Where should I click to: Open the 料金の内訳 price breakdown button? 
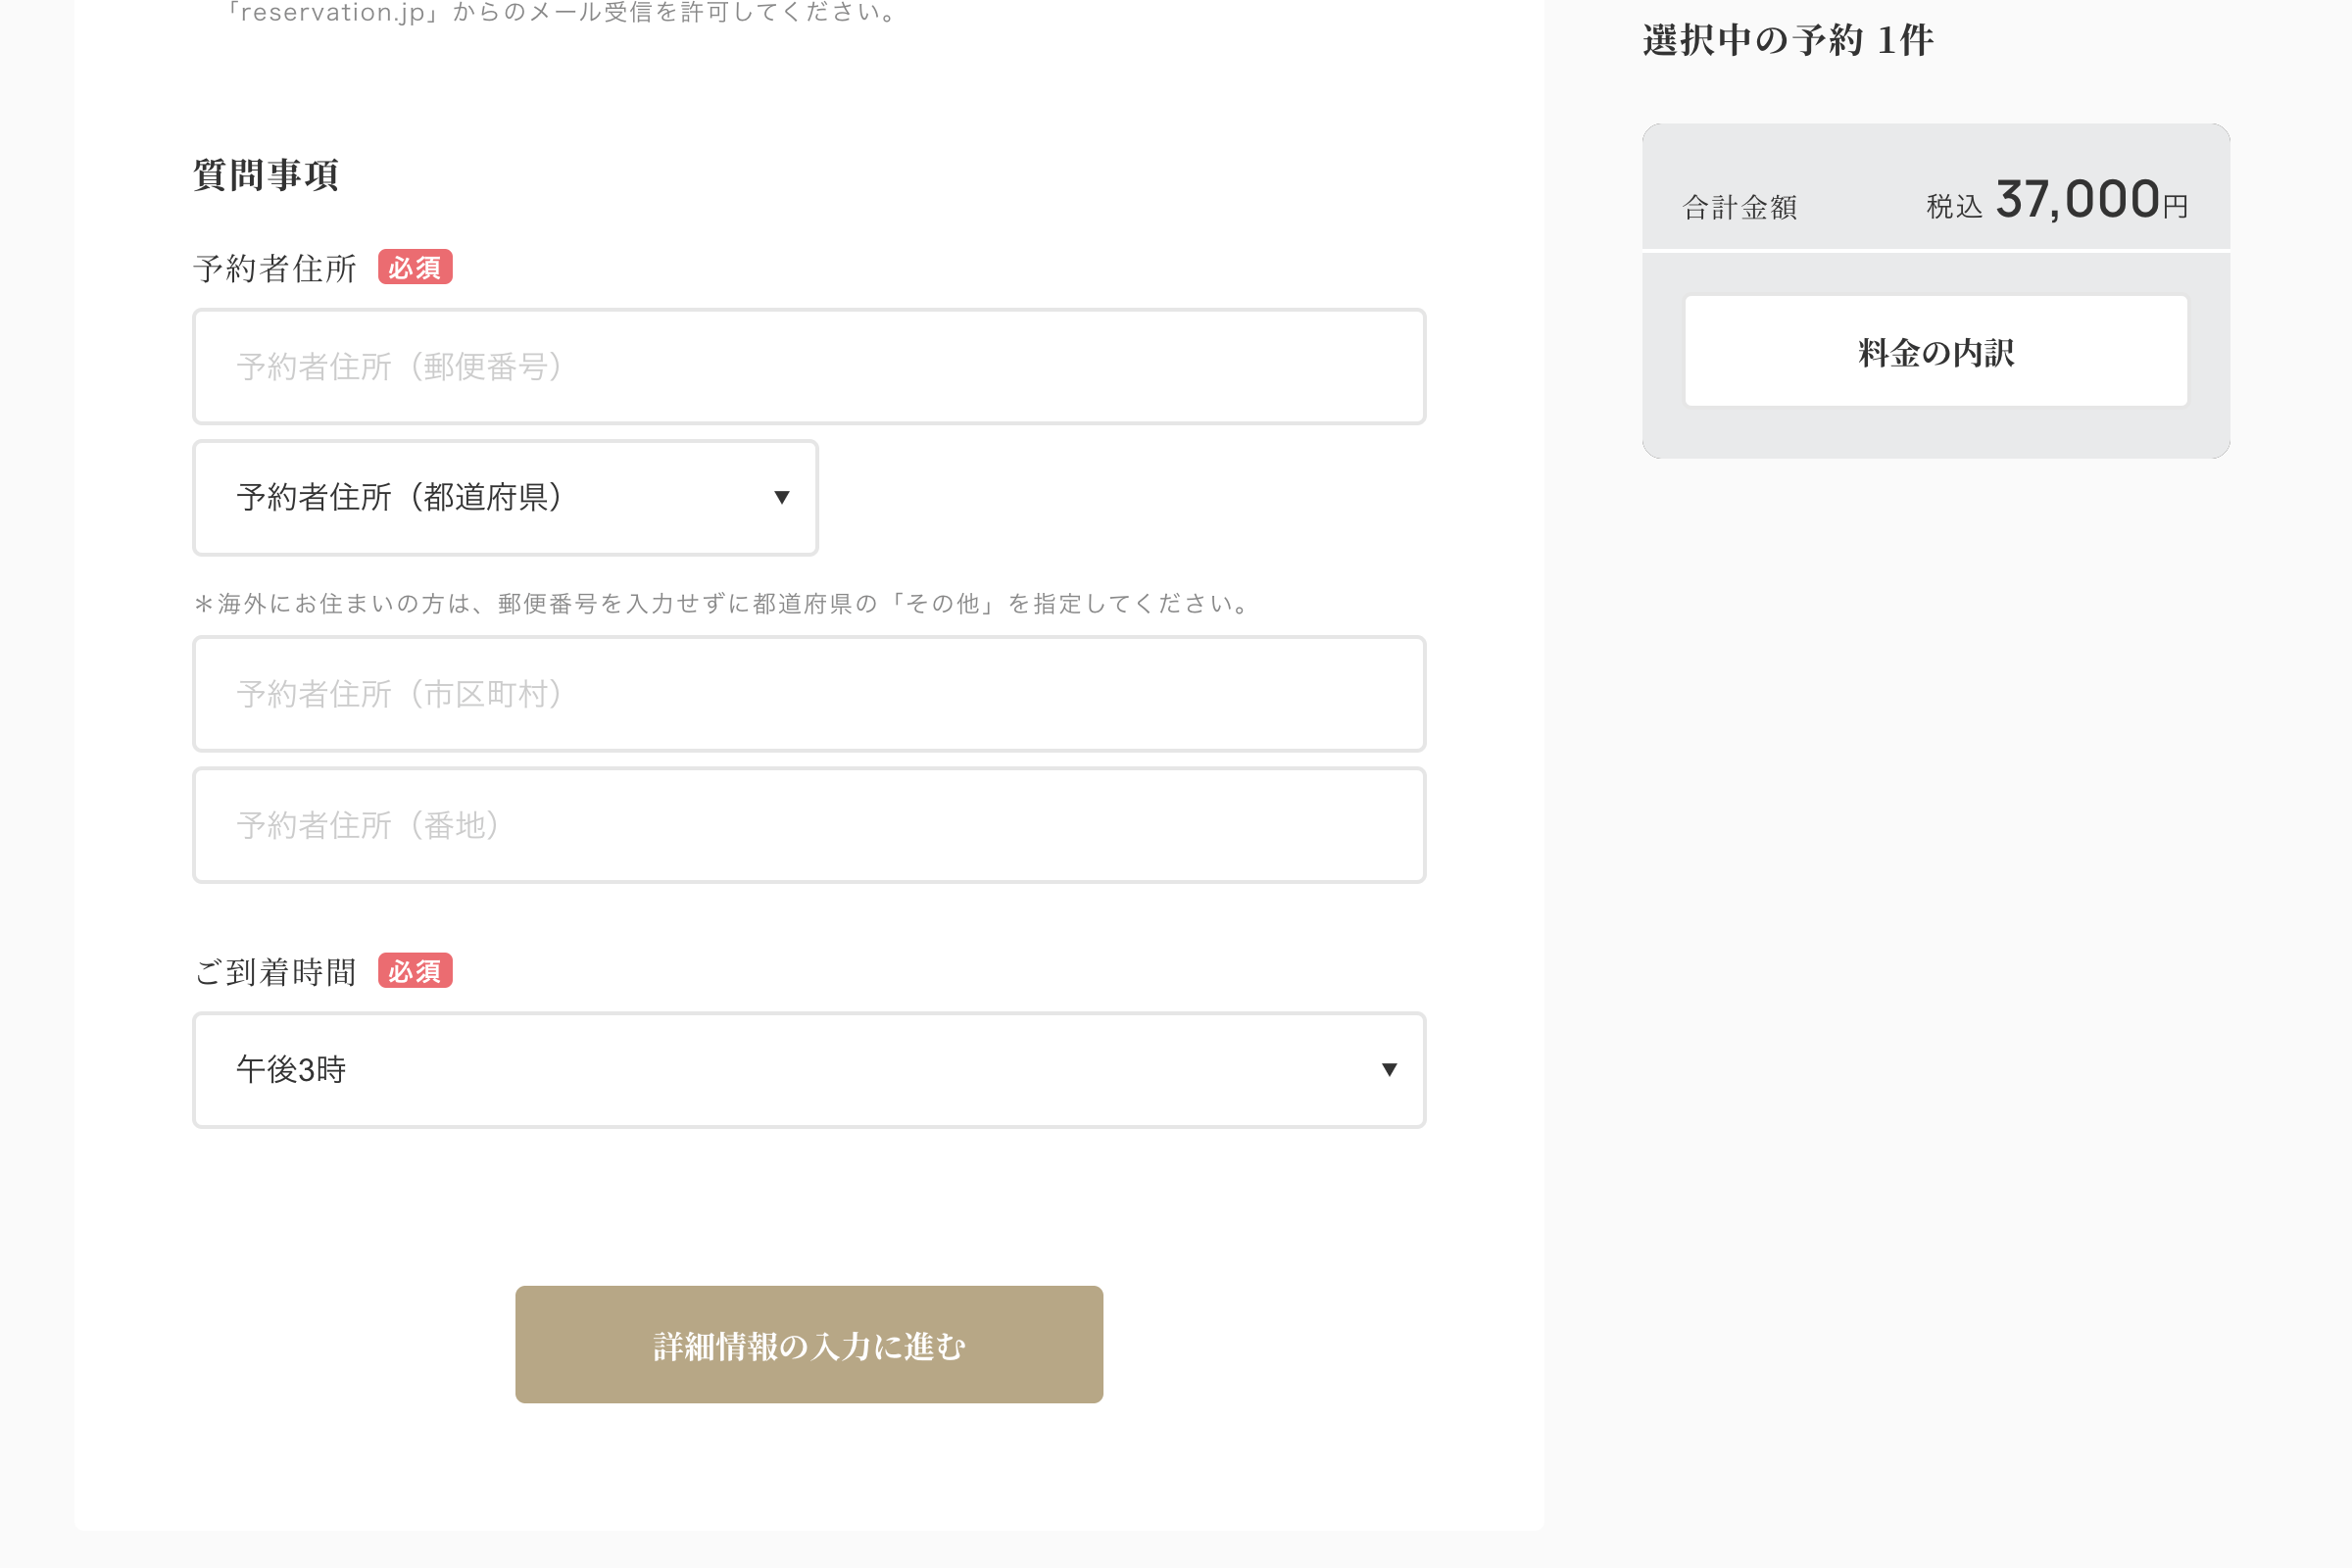(1934, 351)
